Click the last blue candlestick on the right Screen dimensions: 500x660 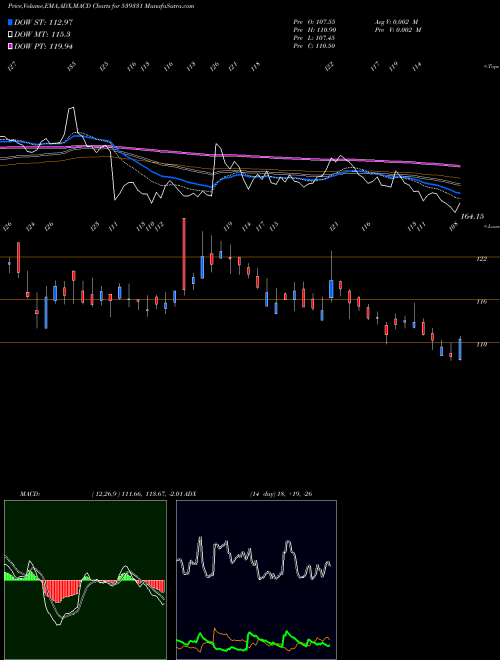[460, 349]
